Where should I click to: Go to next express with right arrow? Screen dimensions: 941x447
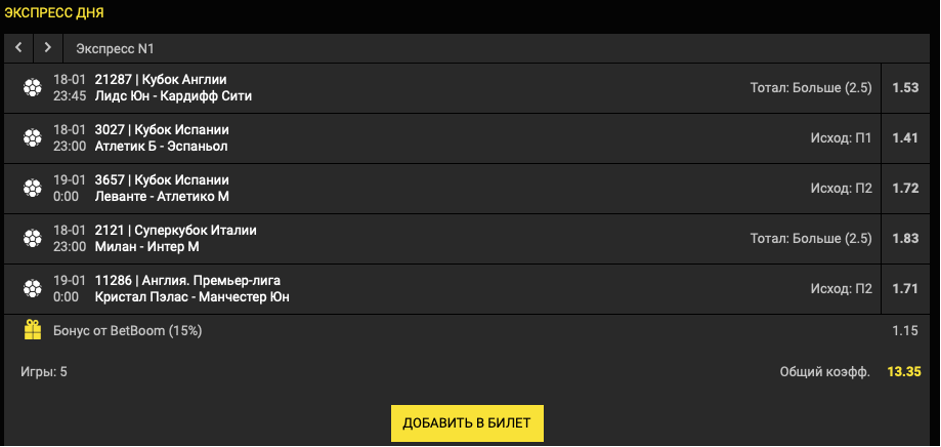coord(47,48)
